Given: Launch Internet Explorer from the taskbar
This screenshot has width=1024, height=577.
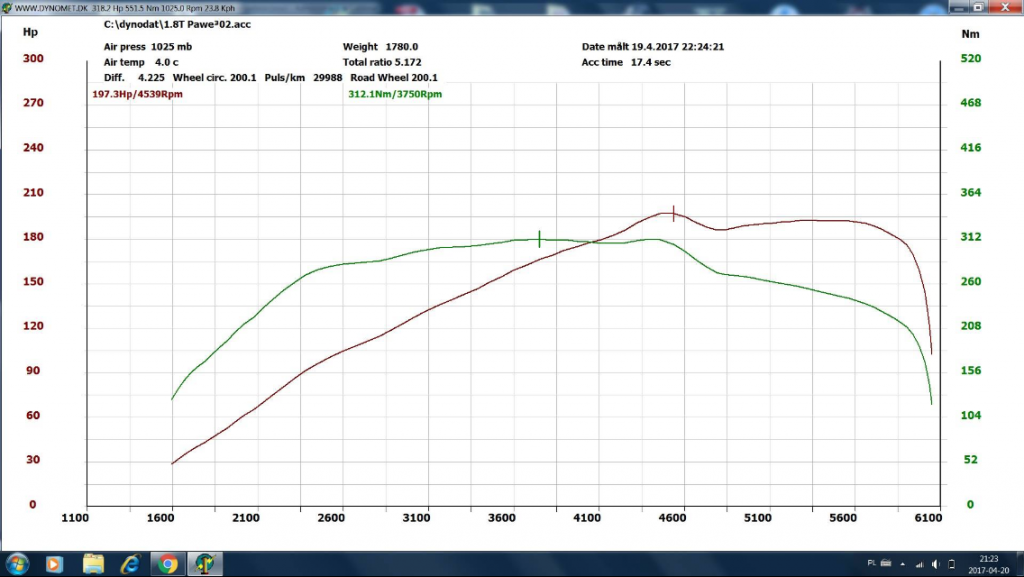Looking at the screenshot, I should 131,563.
